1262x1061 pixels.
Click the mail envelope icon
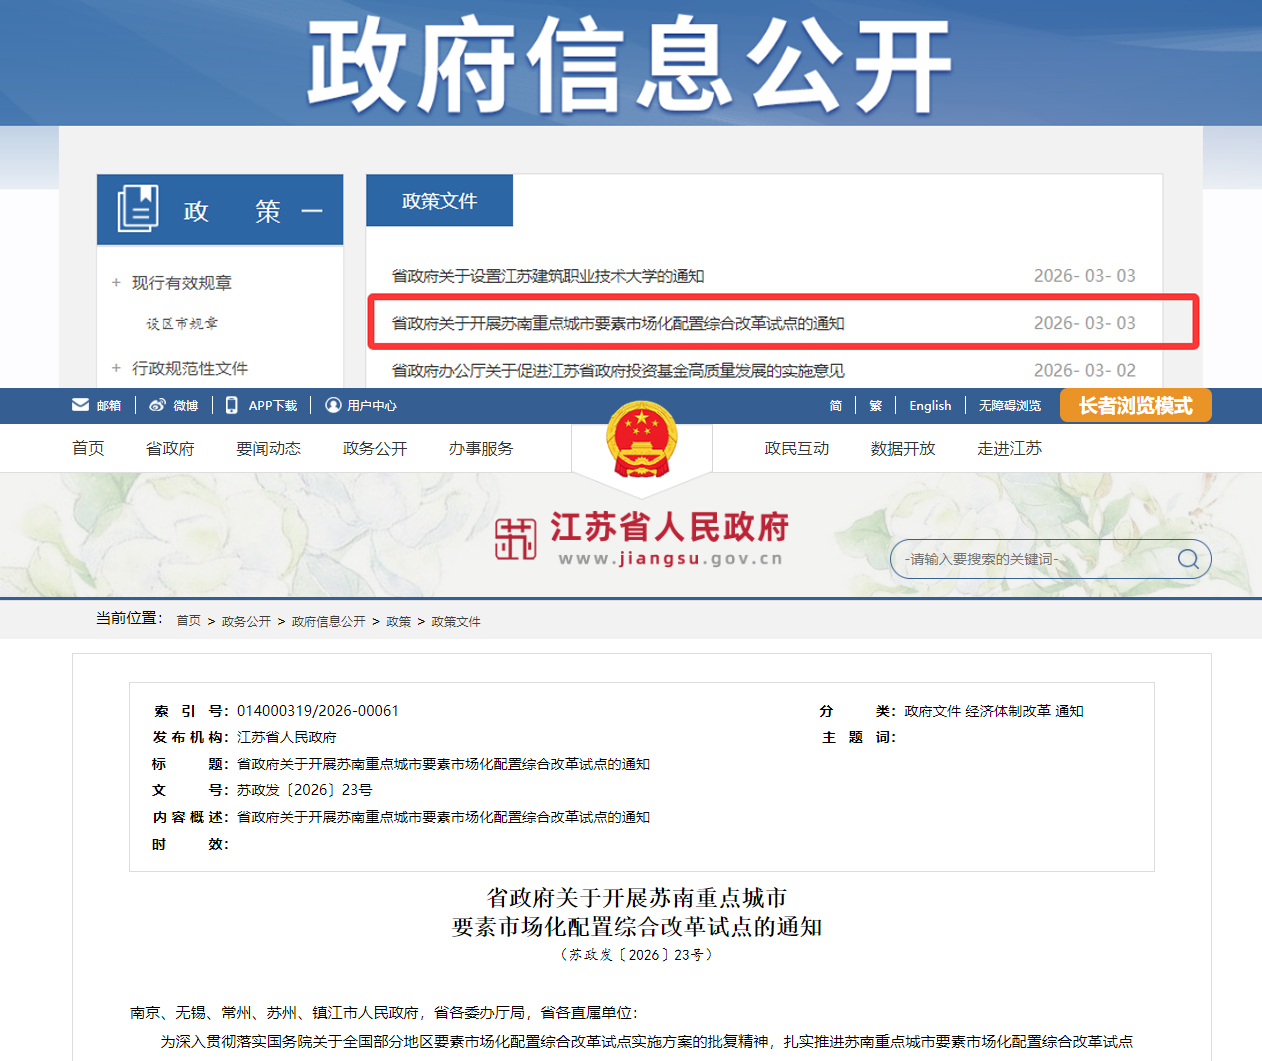coord(80,405)
